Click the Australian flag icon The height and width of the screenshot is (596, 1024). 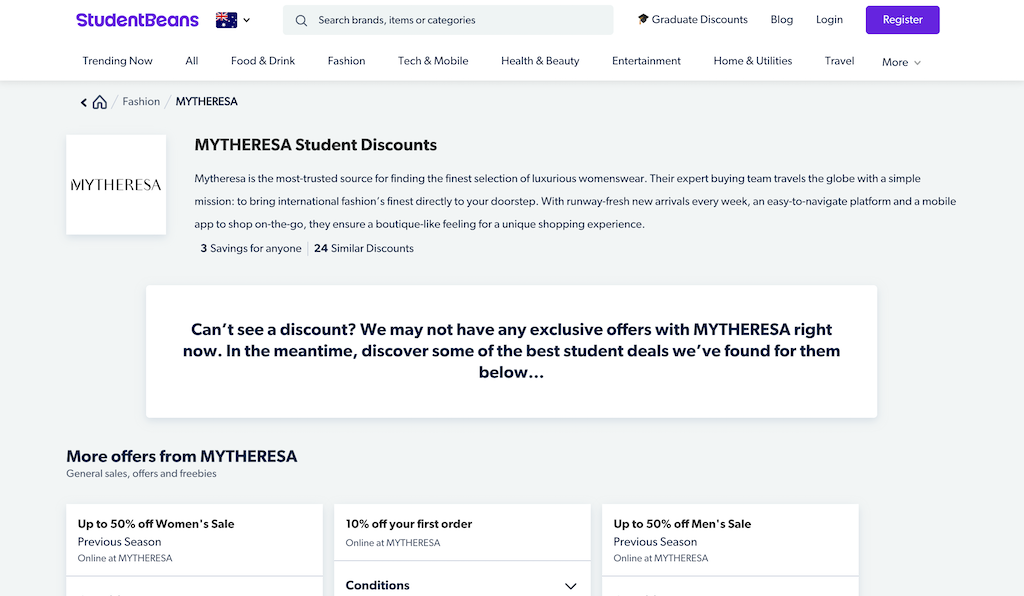224,19
